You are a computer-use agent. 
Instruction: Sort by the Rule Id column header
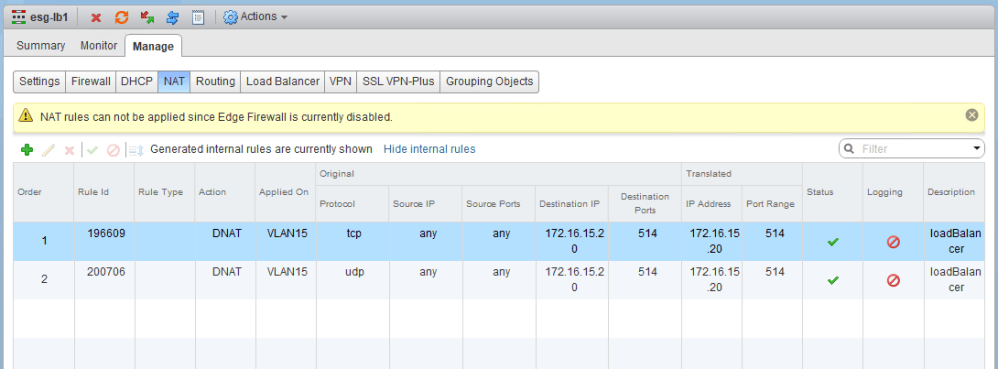coord(104,192)
